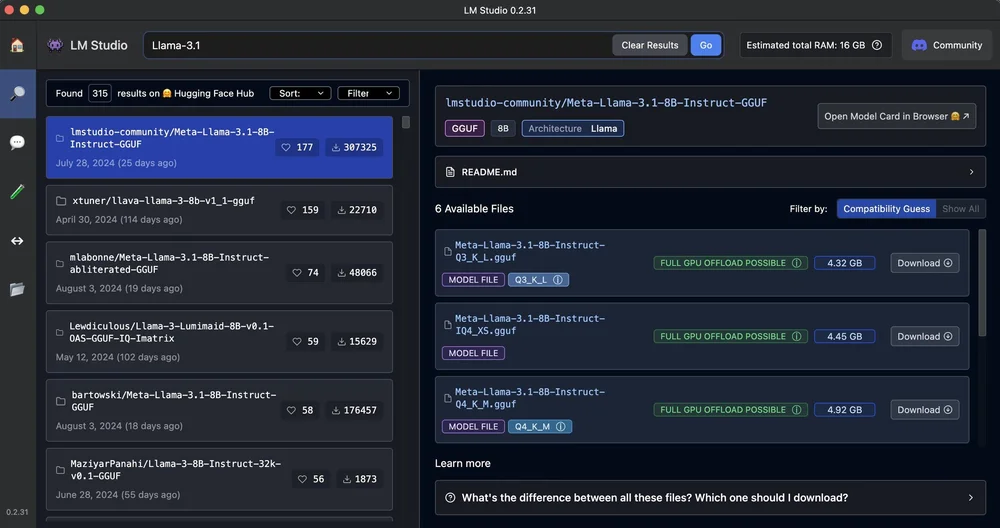
Task: Click the GGUF tag on model header
Action: point(464,128)
